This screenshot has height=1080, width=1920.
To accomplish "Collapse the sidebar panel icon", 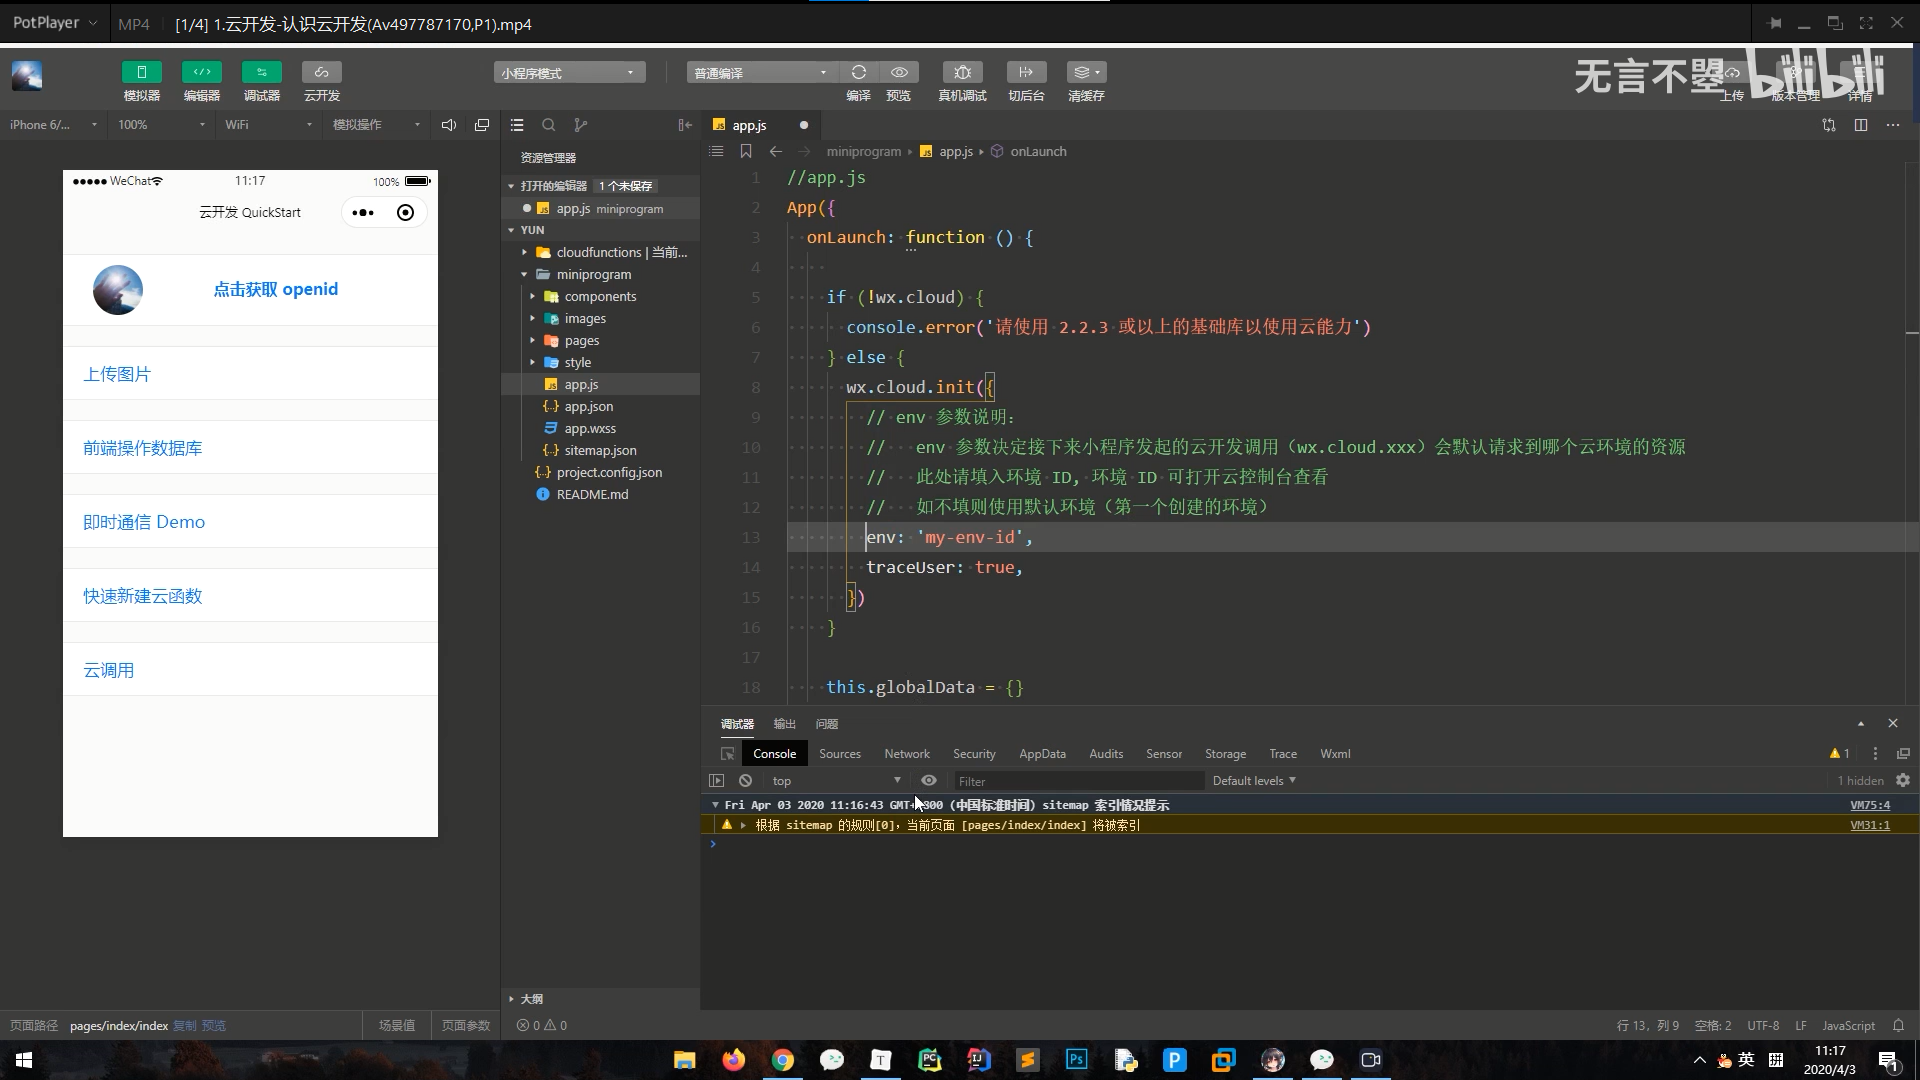I will (x=685, y=125).
